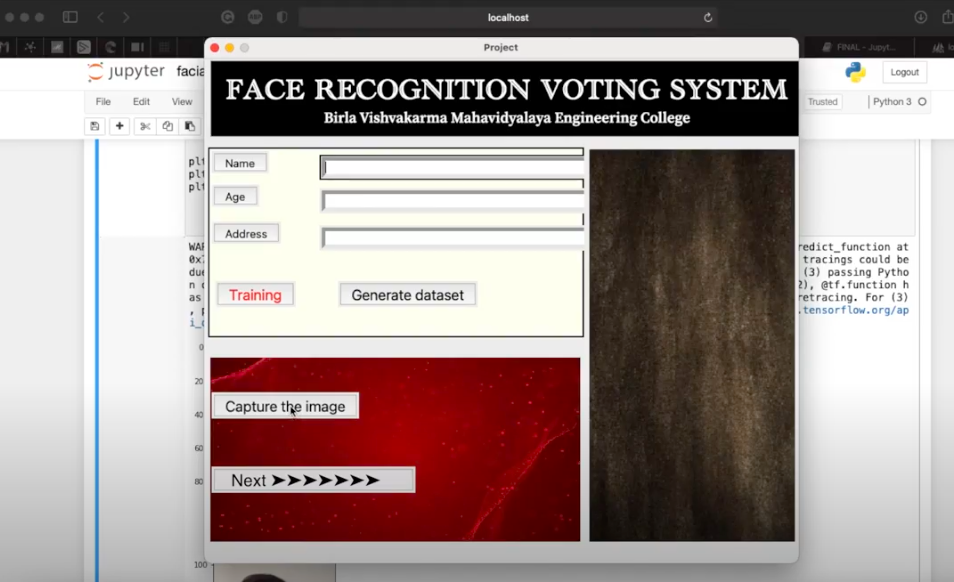This screenshot has width=954, height=582.
Task: Click the Age input field
Action: tap(453, 201)
